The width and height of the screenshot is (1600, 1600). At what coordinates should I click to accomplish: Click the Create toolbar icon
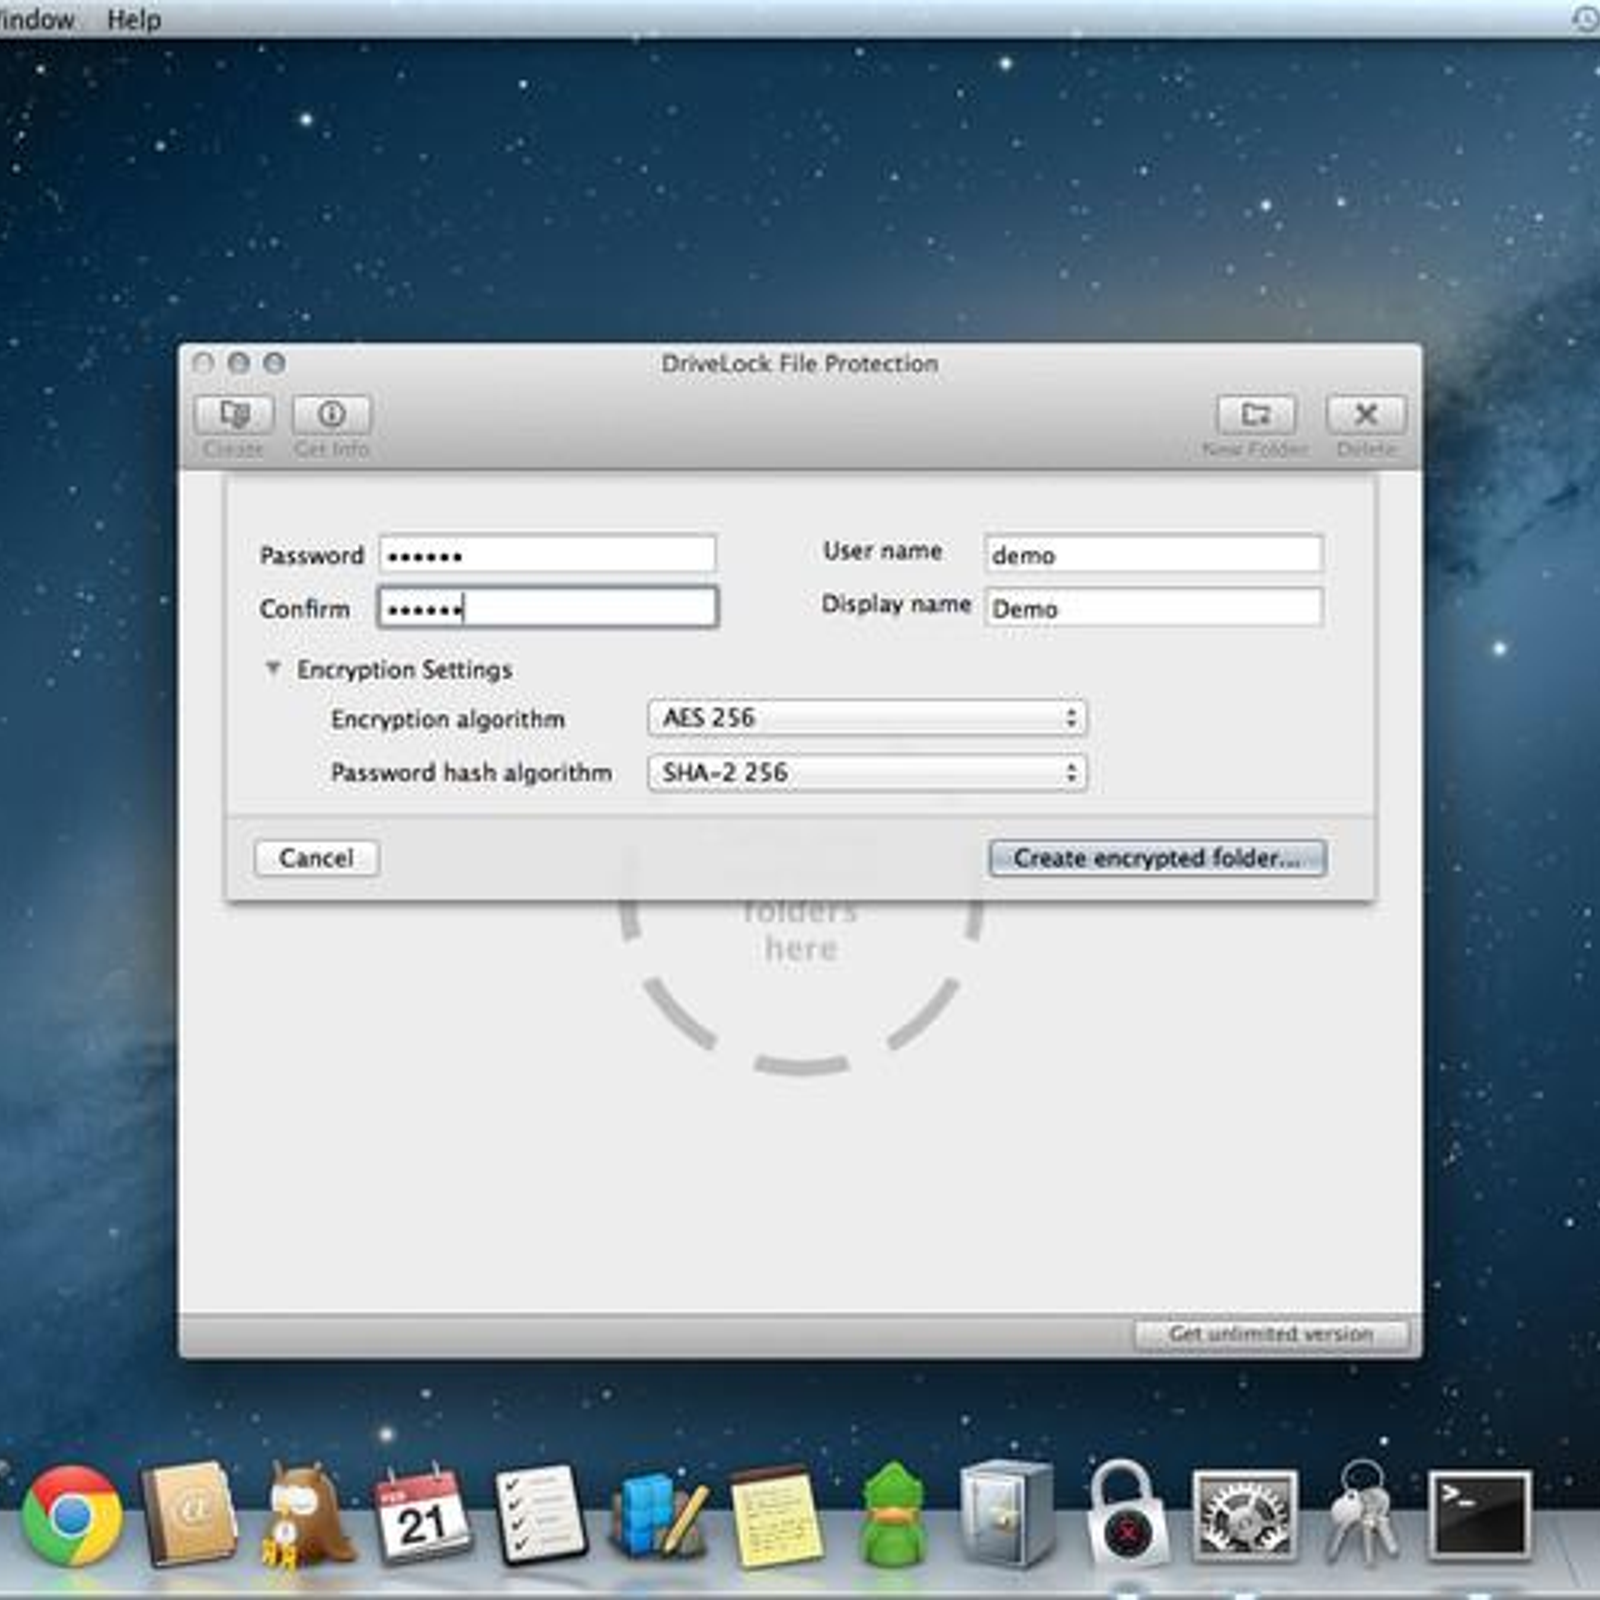234,415
